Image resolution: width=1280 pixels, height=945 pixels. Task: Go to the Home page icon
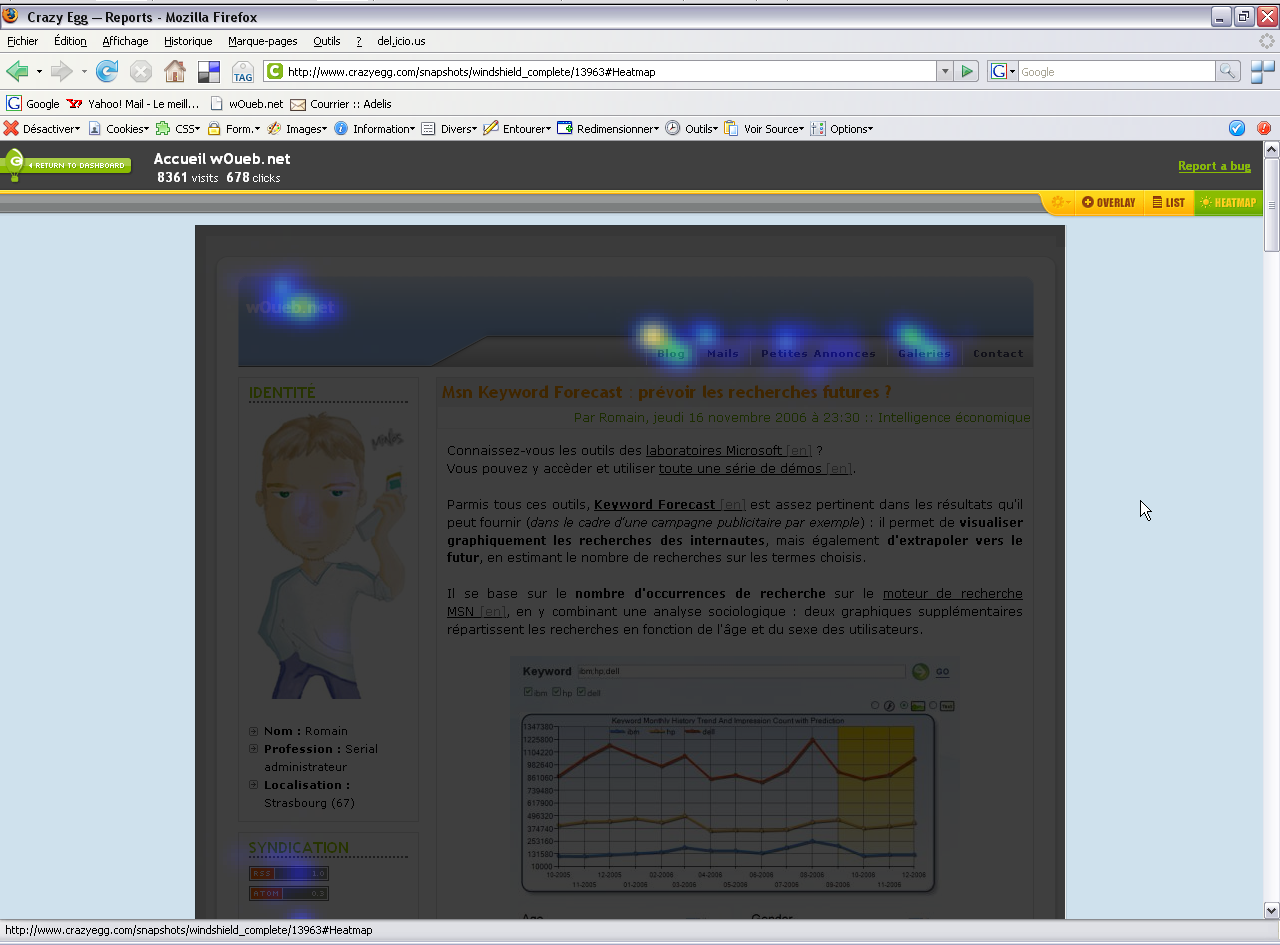click(175, 71)
